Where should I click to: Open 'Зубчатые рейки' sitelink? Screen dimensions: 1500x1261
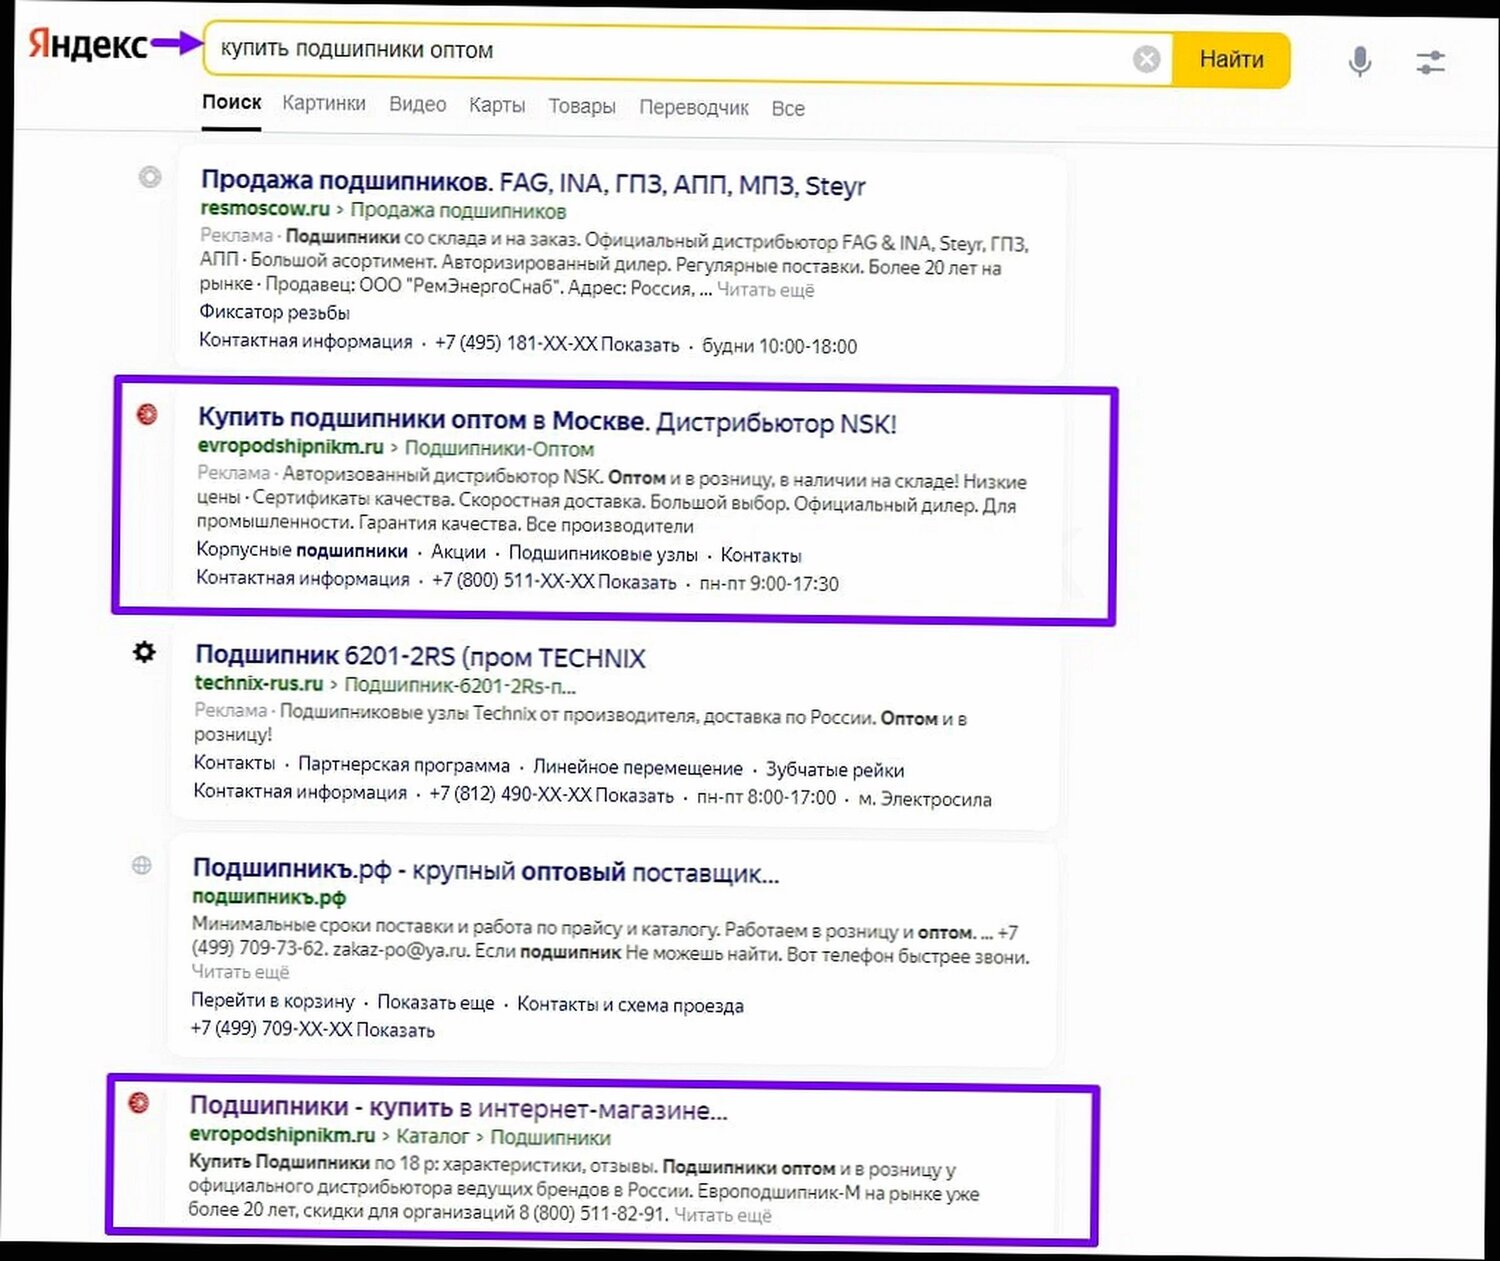[x=835, y=770]
